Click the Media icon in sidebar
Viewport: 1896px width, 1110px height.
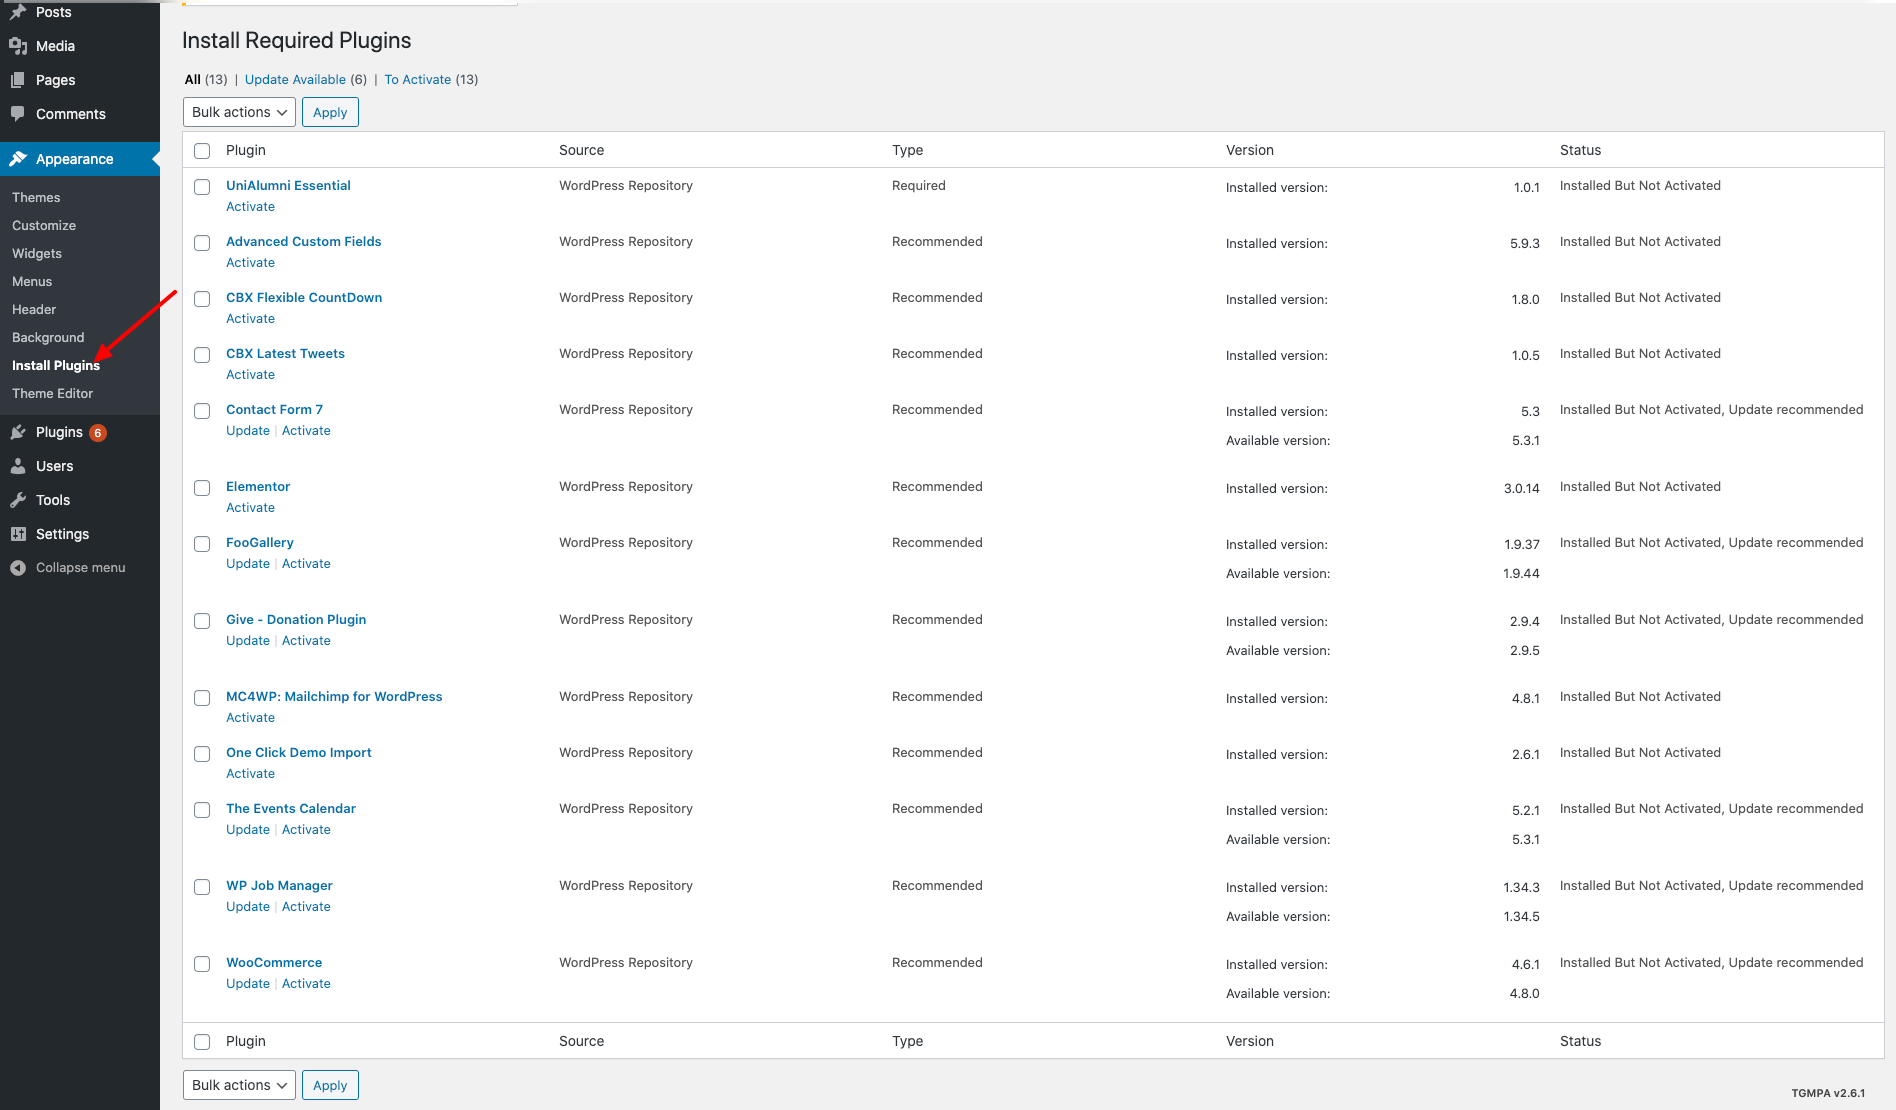(18, 46)
